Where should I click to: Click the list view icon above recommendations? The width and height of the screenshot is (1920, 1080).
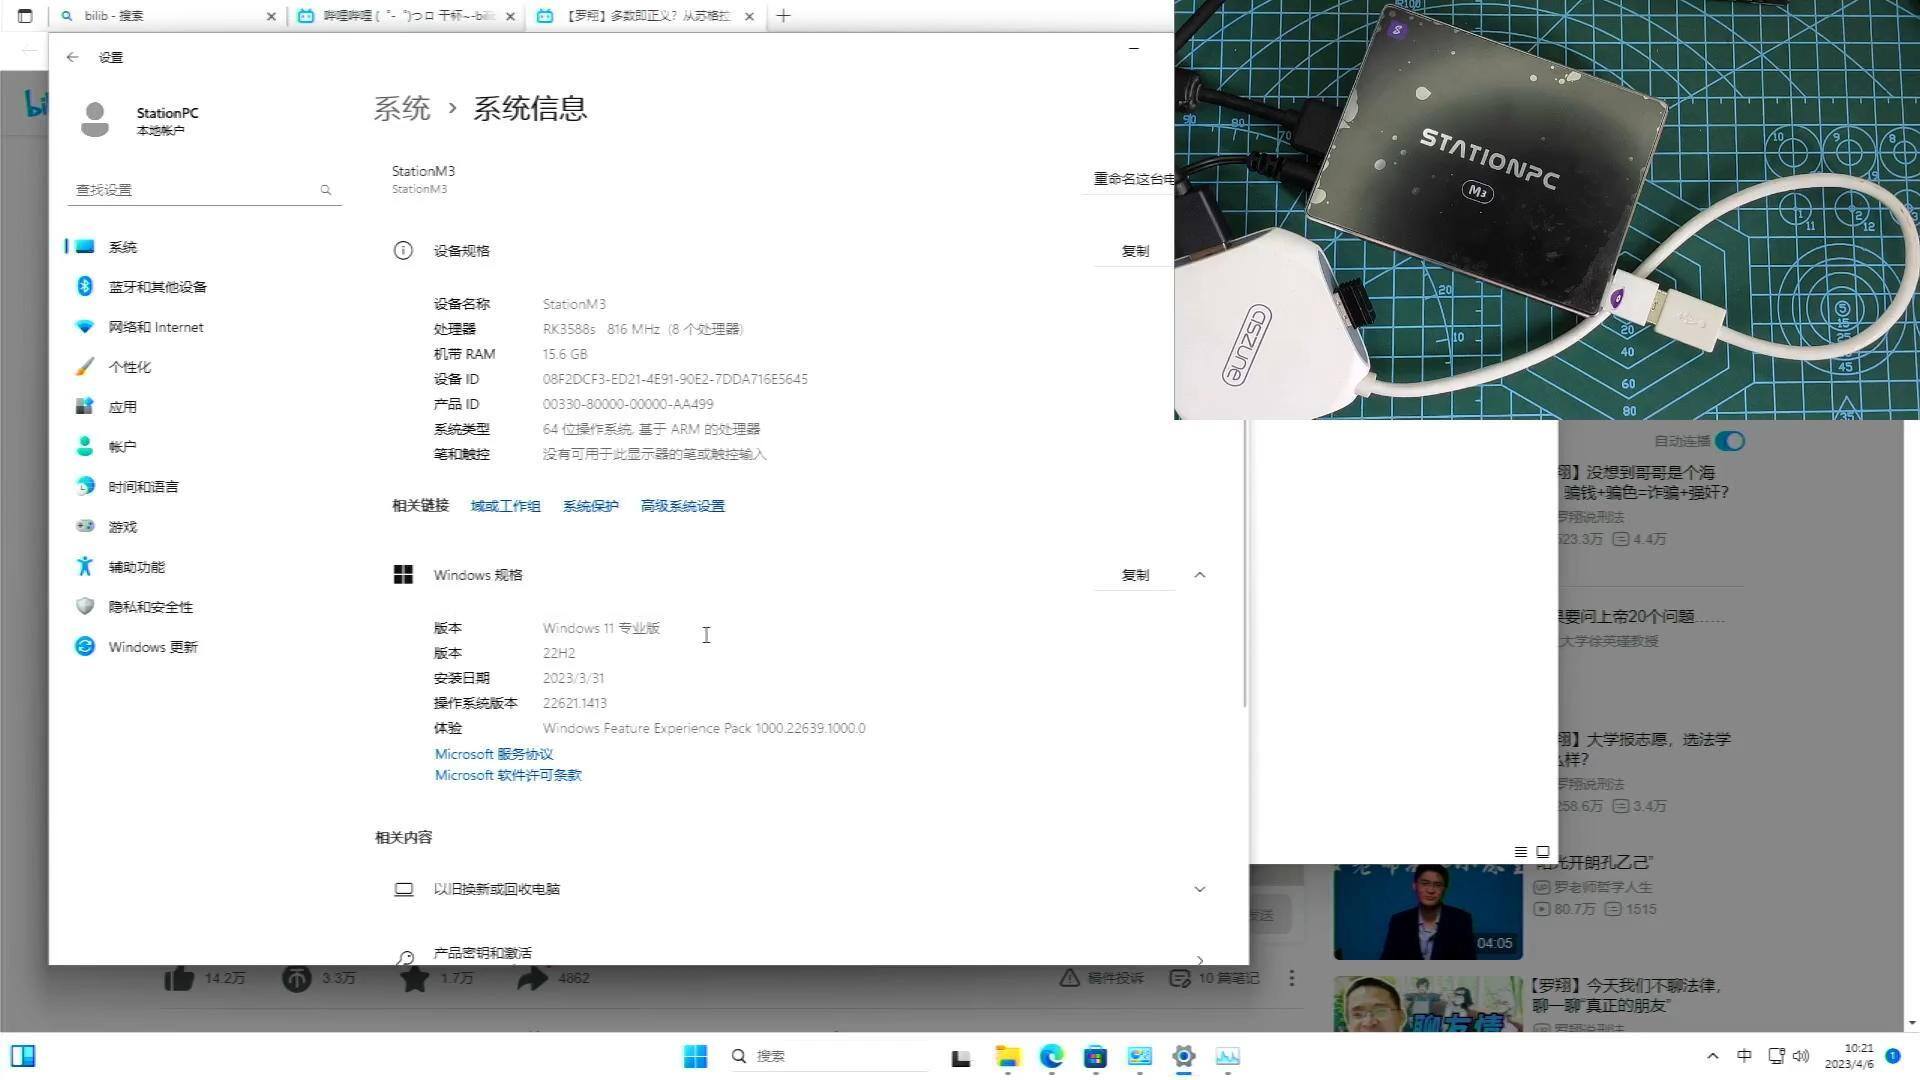click(1521, 852)
